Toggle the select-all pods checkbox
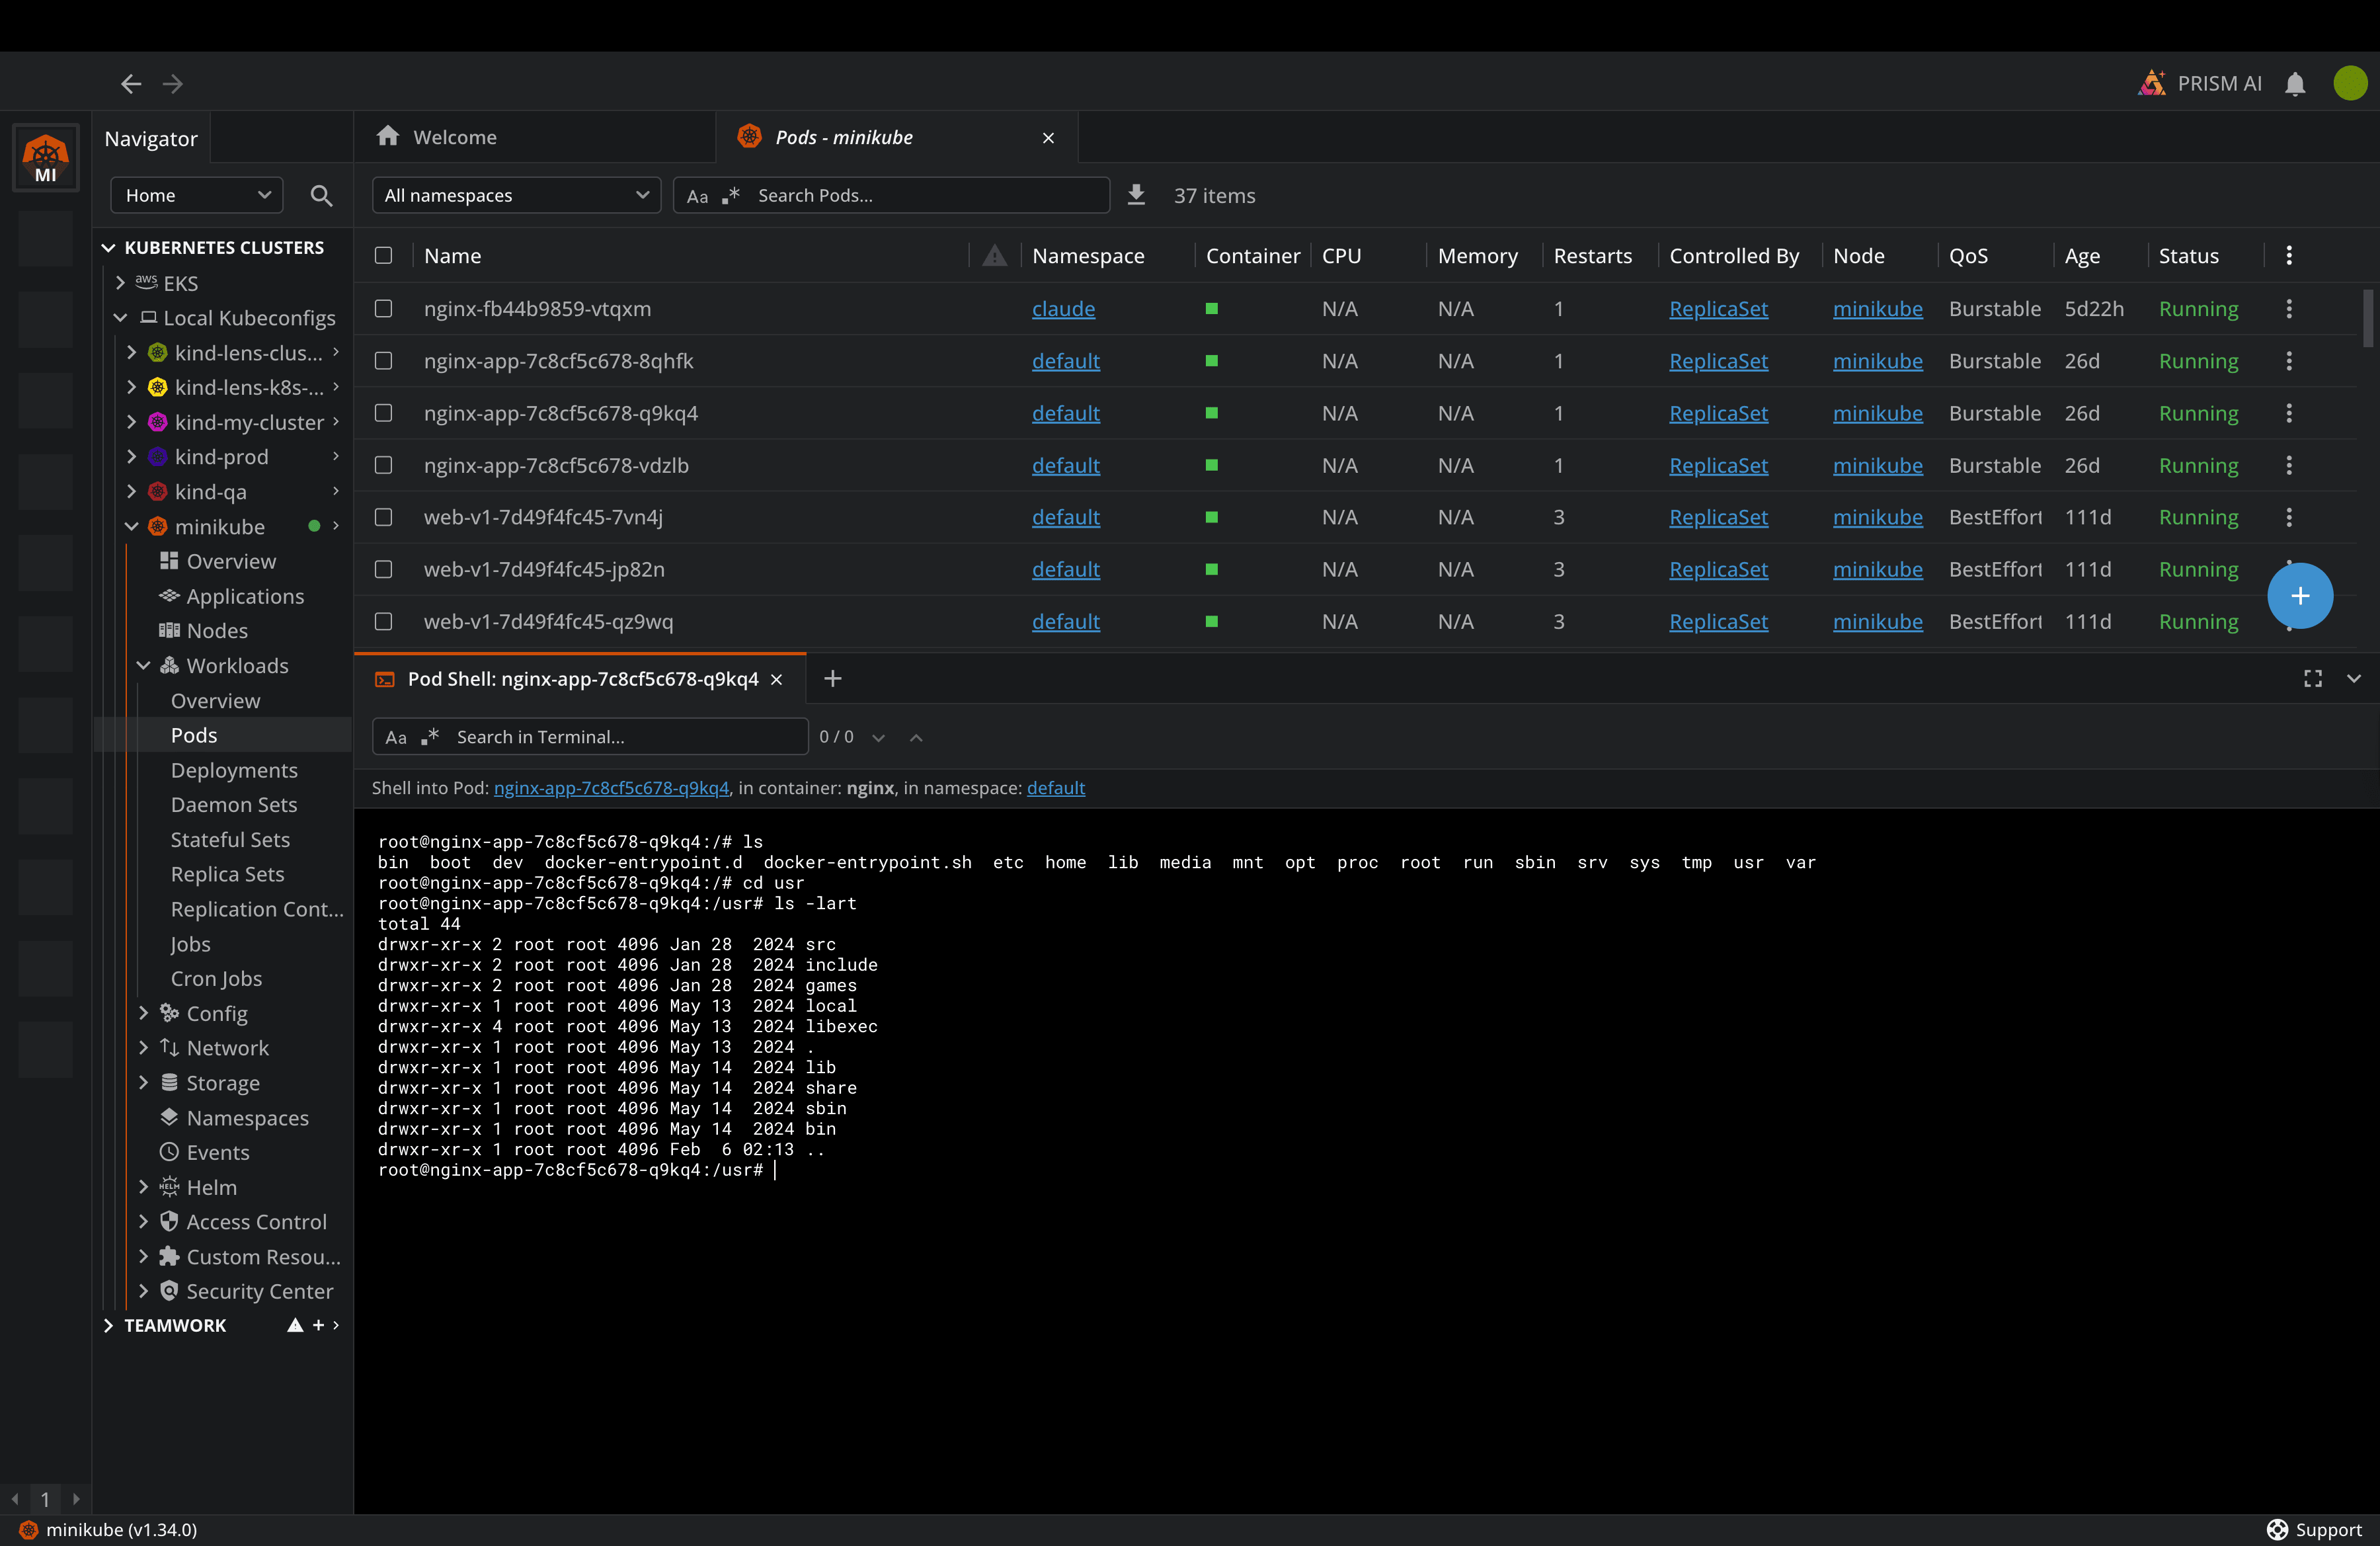The height and width of the screenshot is (1546, 2380). coord(383,256)
